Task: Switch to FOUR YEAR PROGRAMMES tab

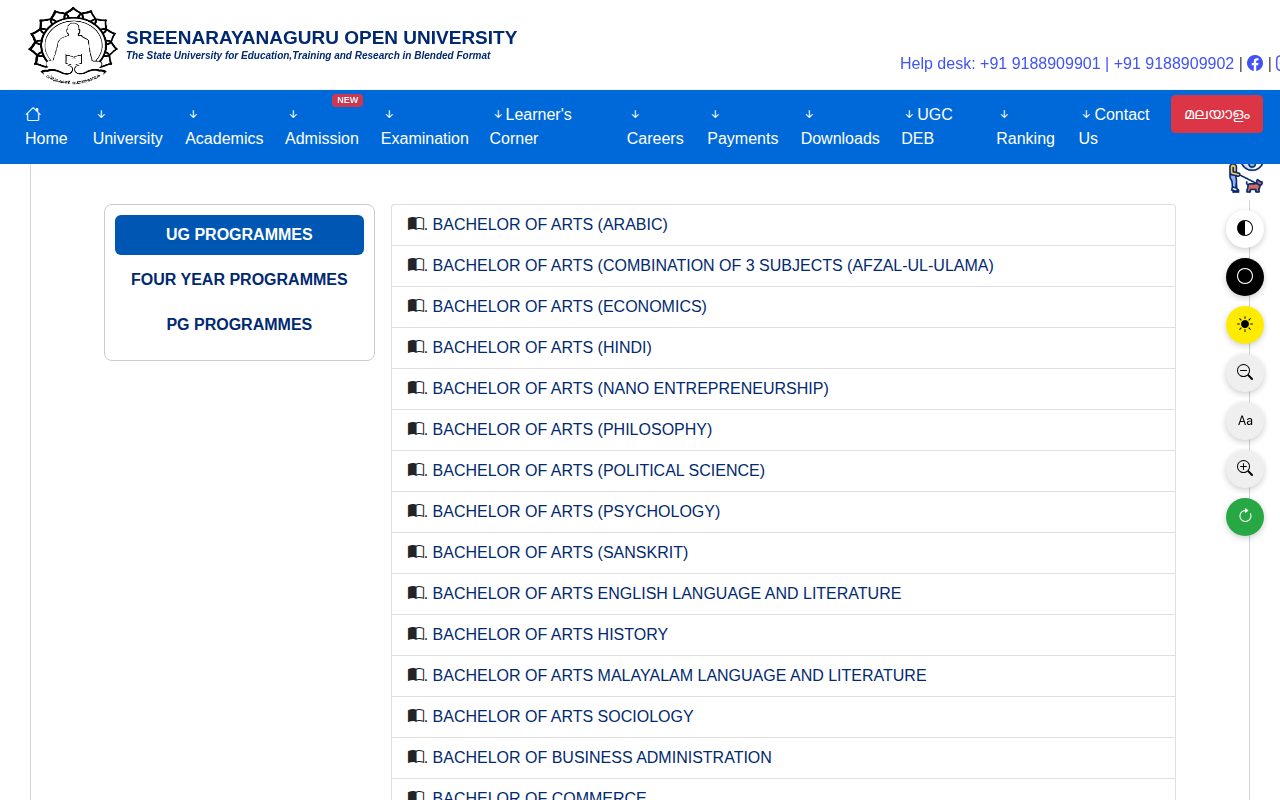Action: tap(239, 280)
